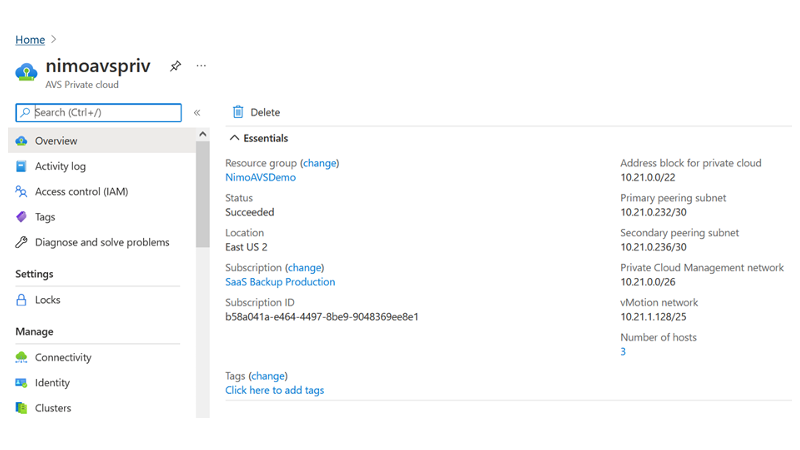
Task: Open the NimoAVSDemo resource group link
Action: pyautogui.click(x=260, y=177)
